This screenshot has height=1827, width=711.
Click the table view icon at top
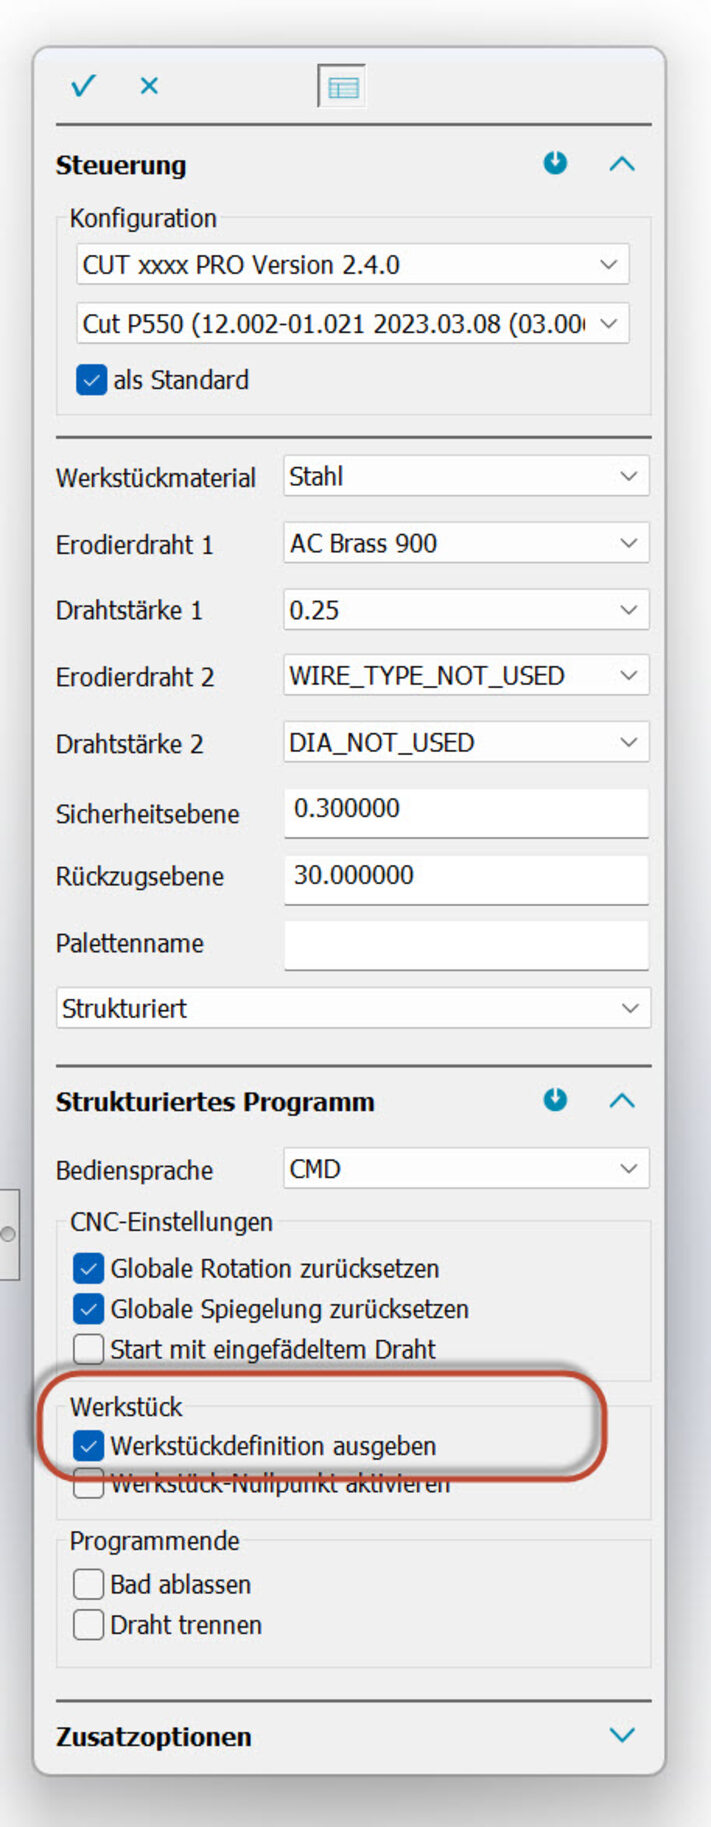click(x=342, y=87)
